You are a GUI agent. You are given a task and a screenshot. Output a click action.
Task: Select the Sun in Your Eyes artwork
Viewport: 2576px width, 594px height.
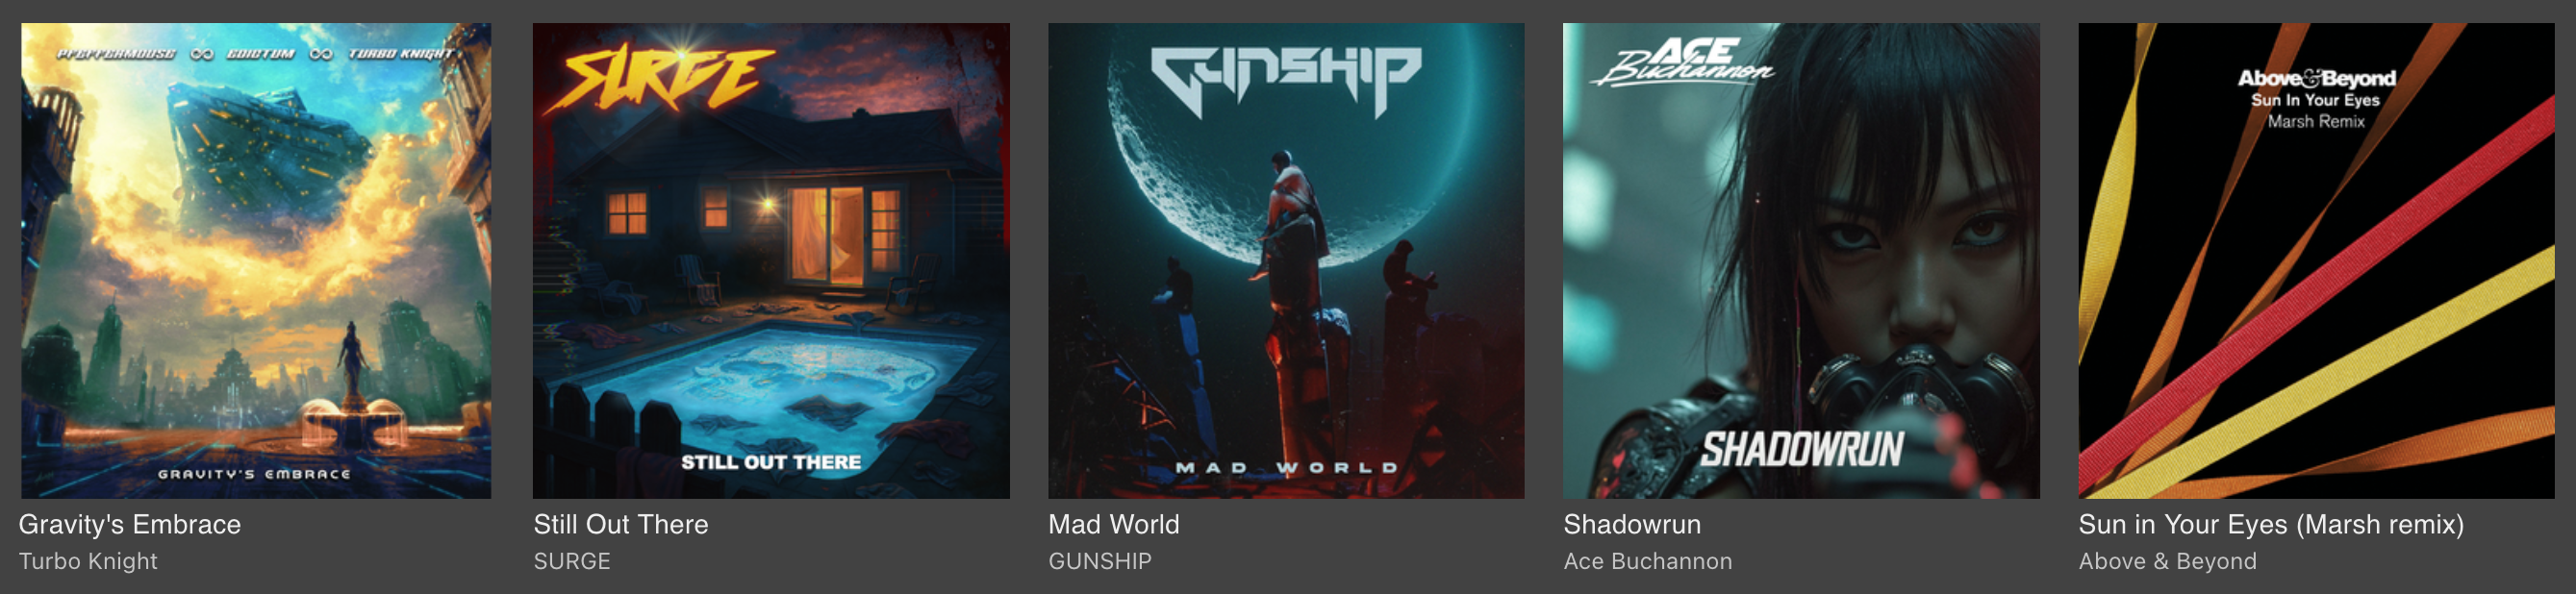point(2316,260)
